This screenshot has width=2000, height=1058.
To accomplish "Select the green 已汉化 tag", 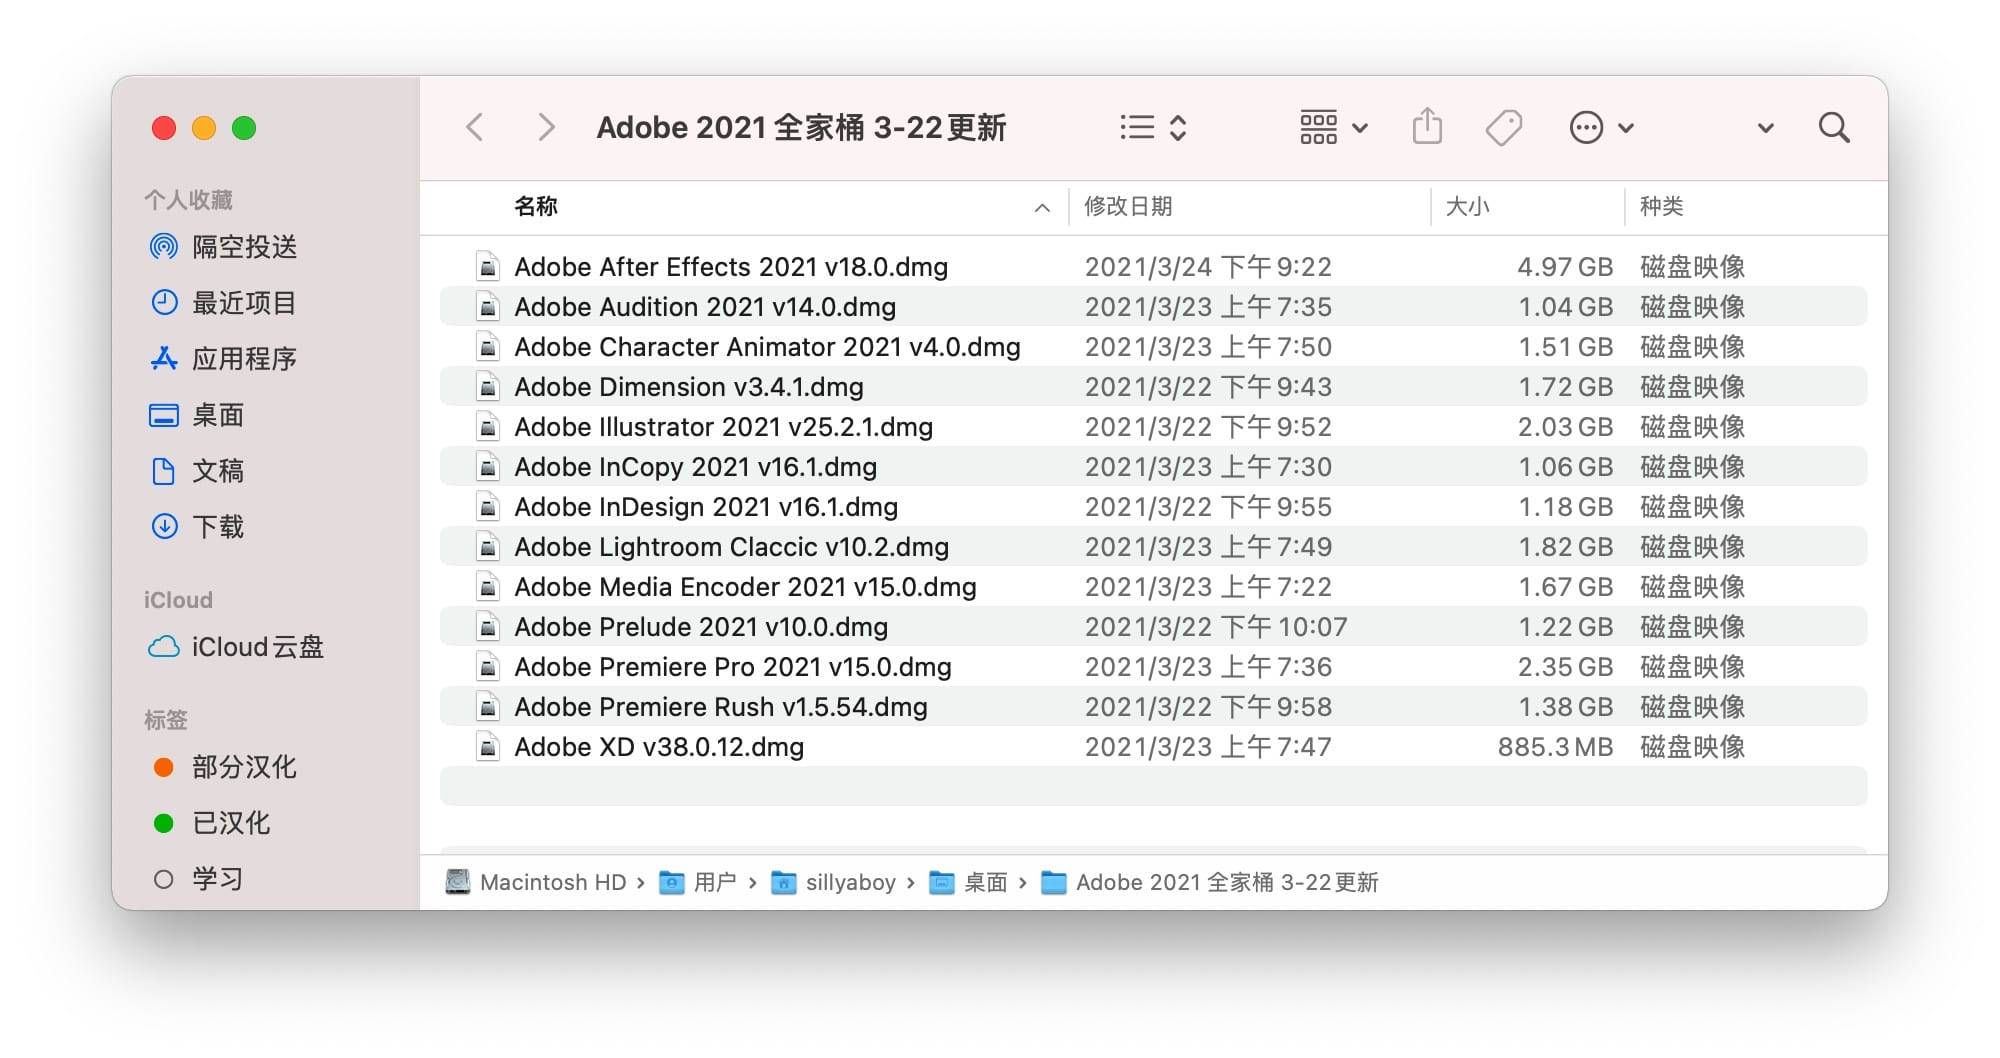I will [230, 823].
